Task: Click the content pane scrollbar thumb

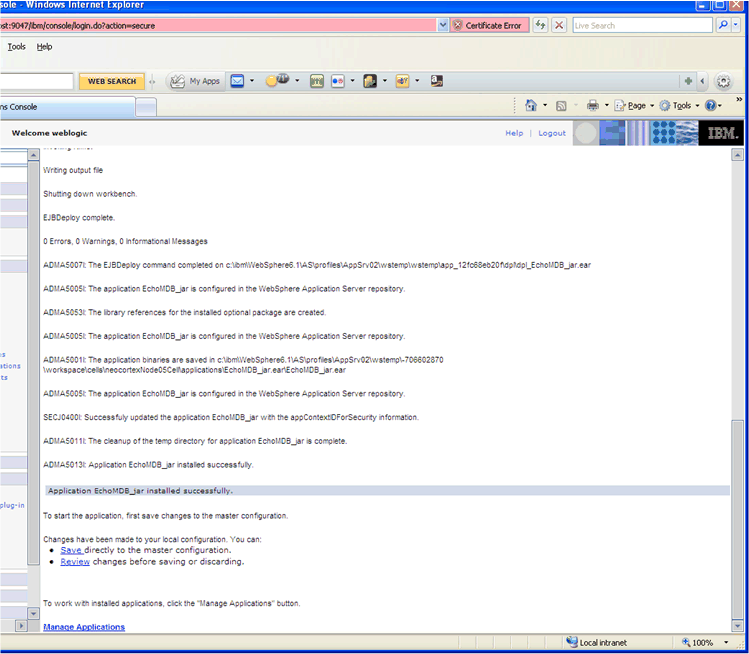Action: click(737, 520)
